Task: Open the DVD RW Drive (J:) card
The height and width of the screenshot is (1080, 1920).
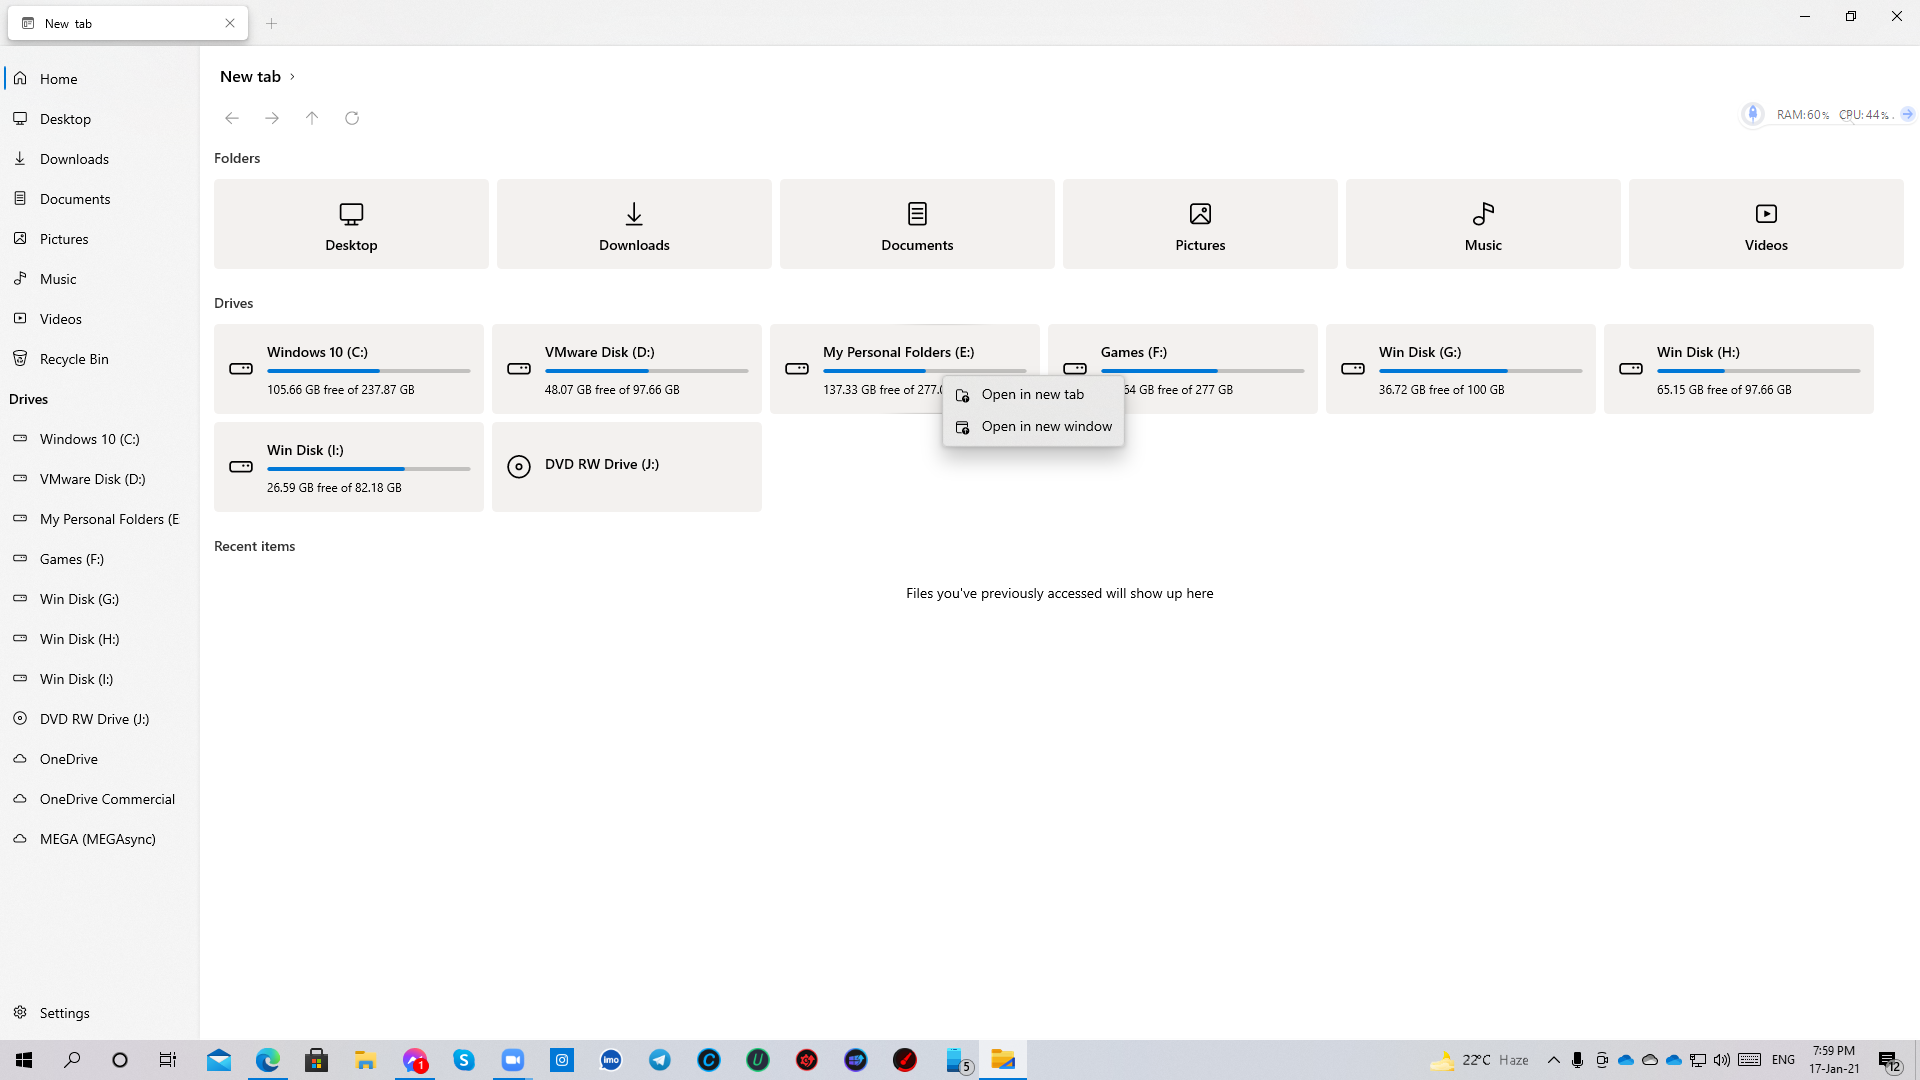Action: point(626,466)
